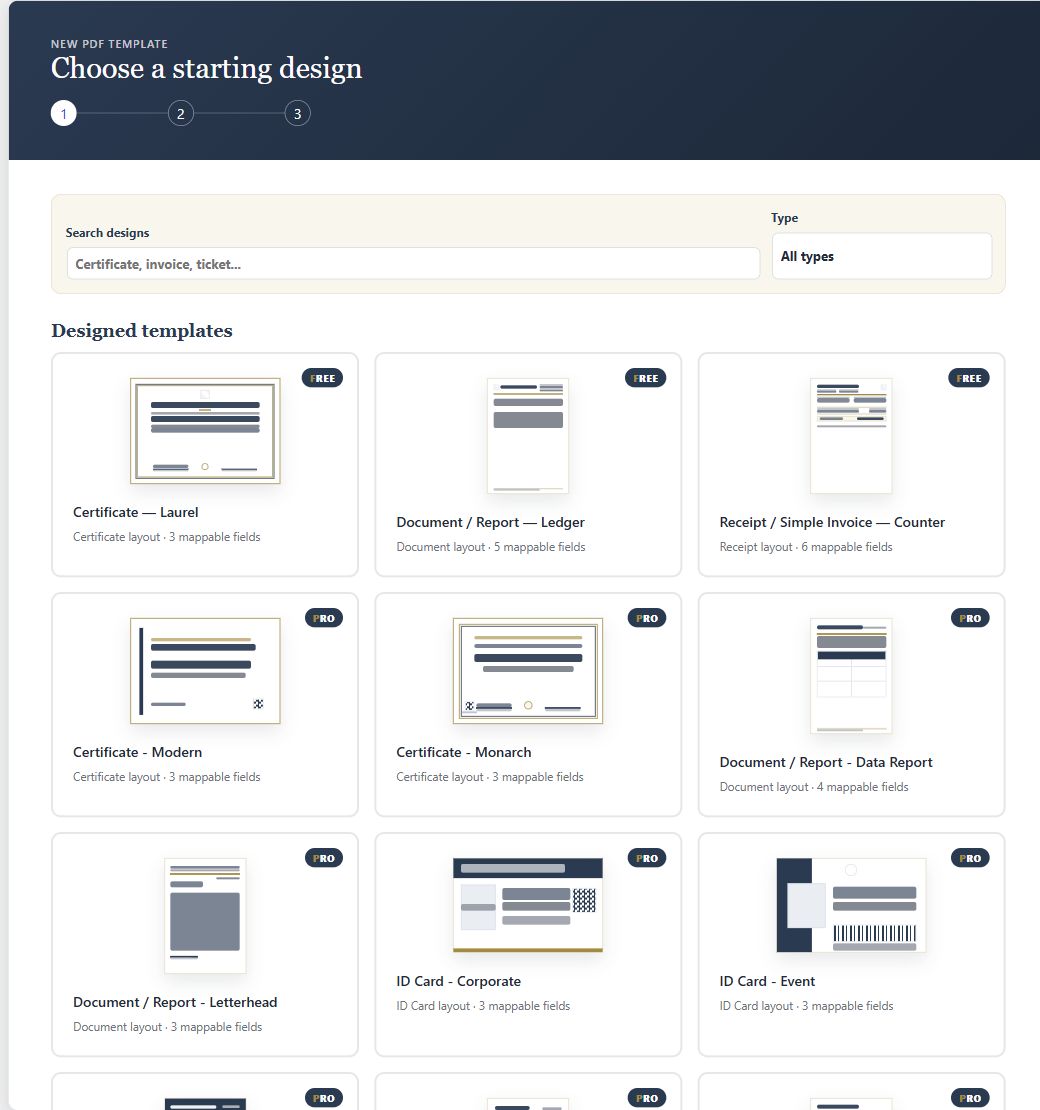Click the "Certificate - Modern" title

point(137,752)
